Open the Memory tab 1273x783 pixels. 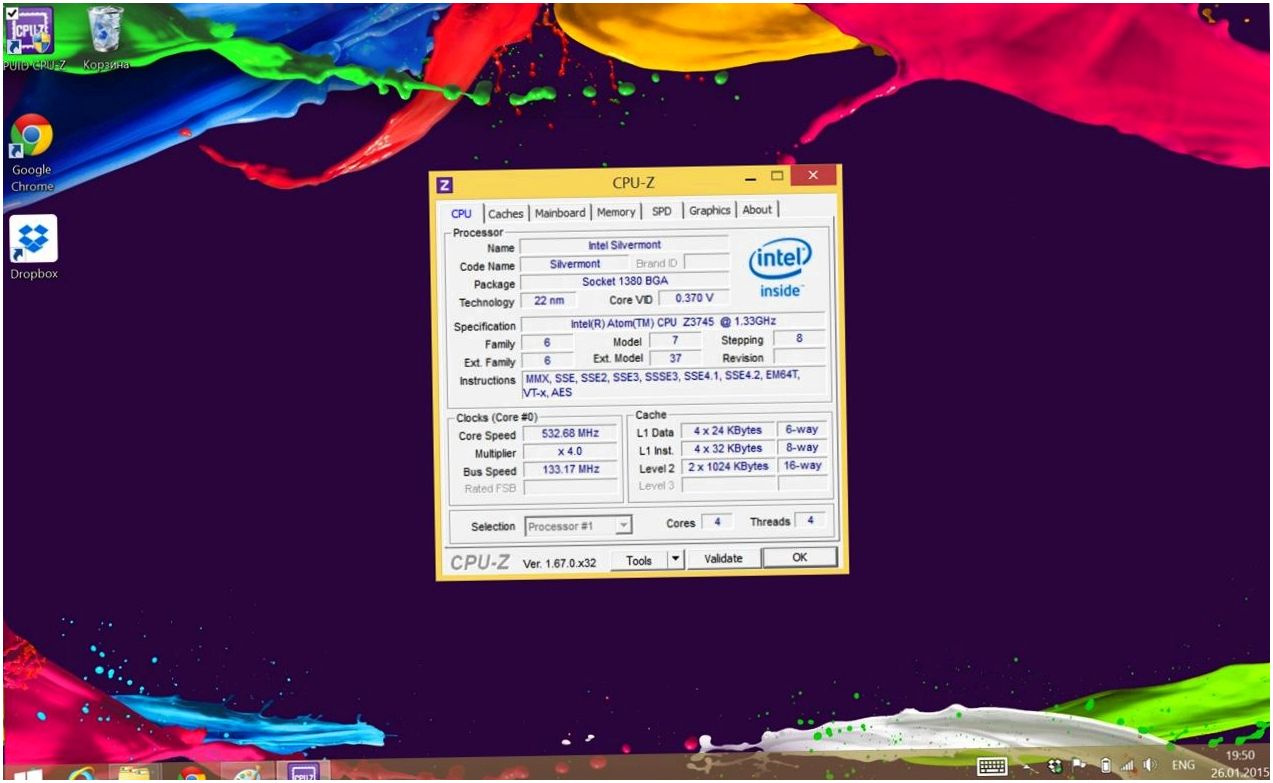pyautogui.click(x=616, y=212)
